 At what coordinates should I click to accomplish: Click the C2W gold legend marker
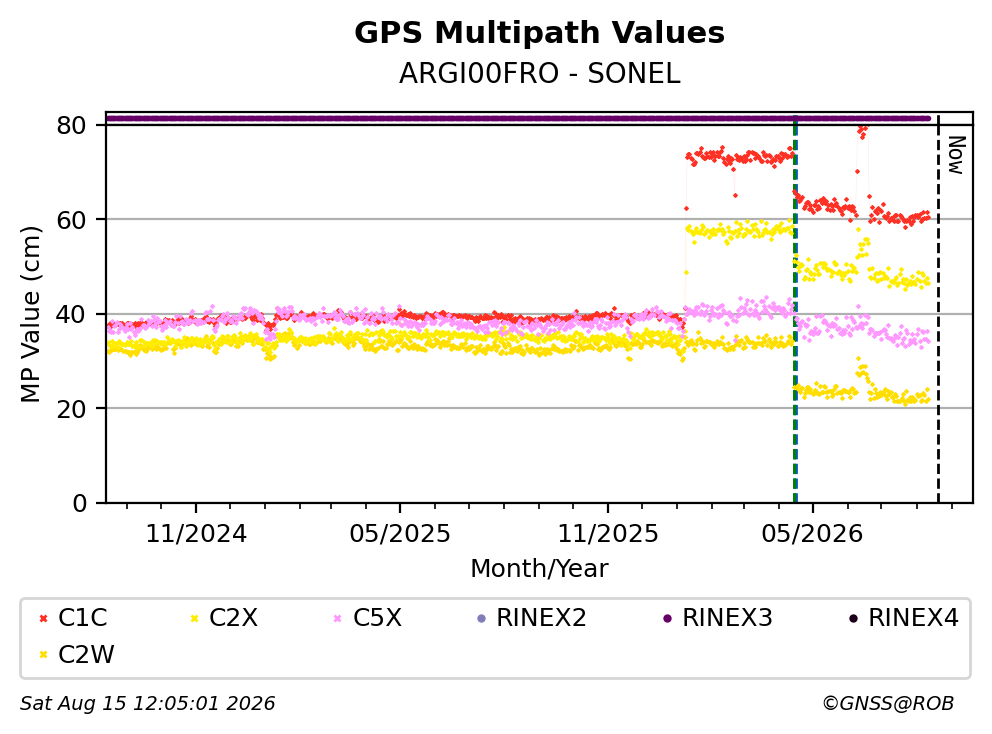pyautogui.click(x=43, y=655)
